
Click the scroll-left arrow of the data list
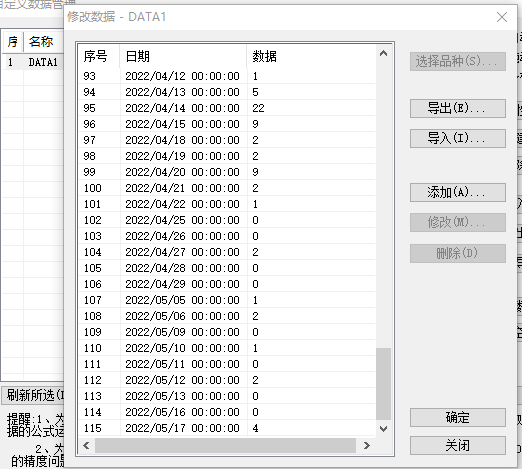86,445
